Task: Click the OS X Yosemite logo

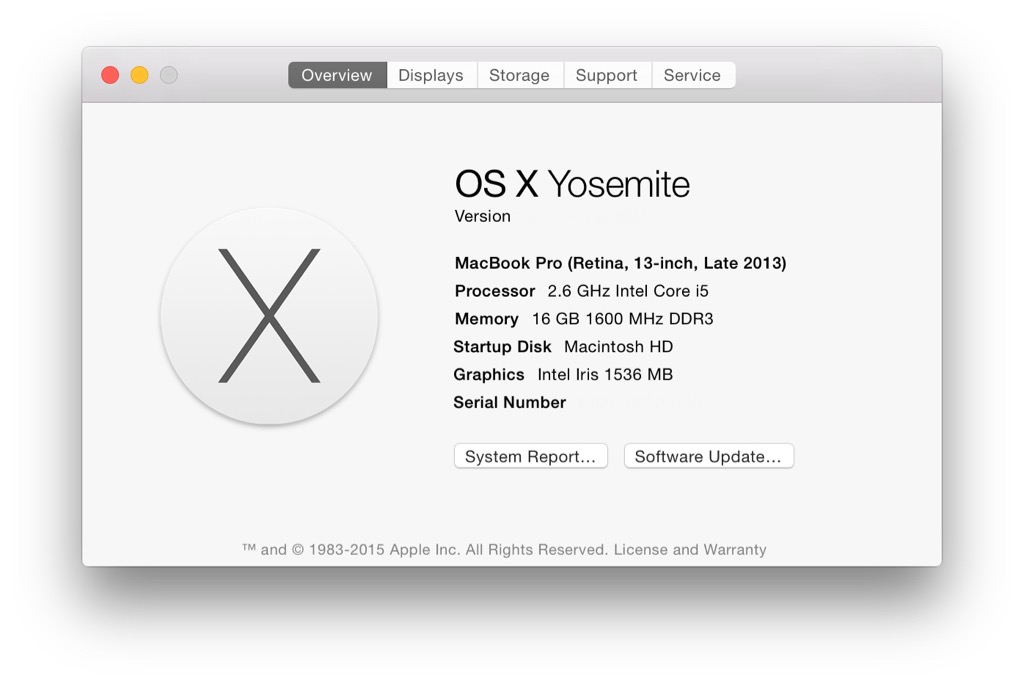Action: tap(269, 316)
